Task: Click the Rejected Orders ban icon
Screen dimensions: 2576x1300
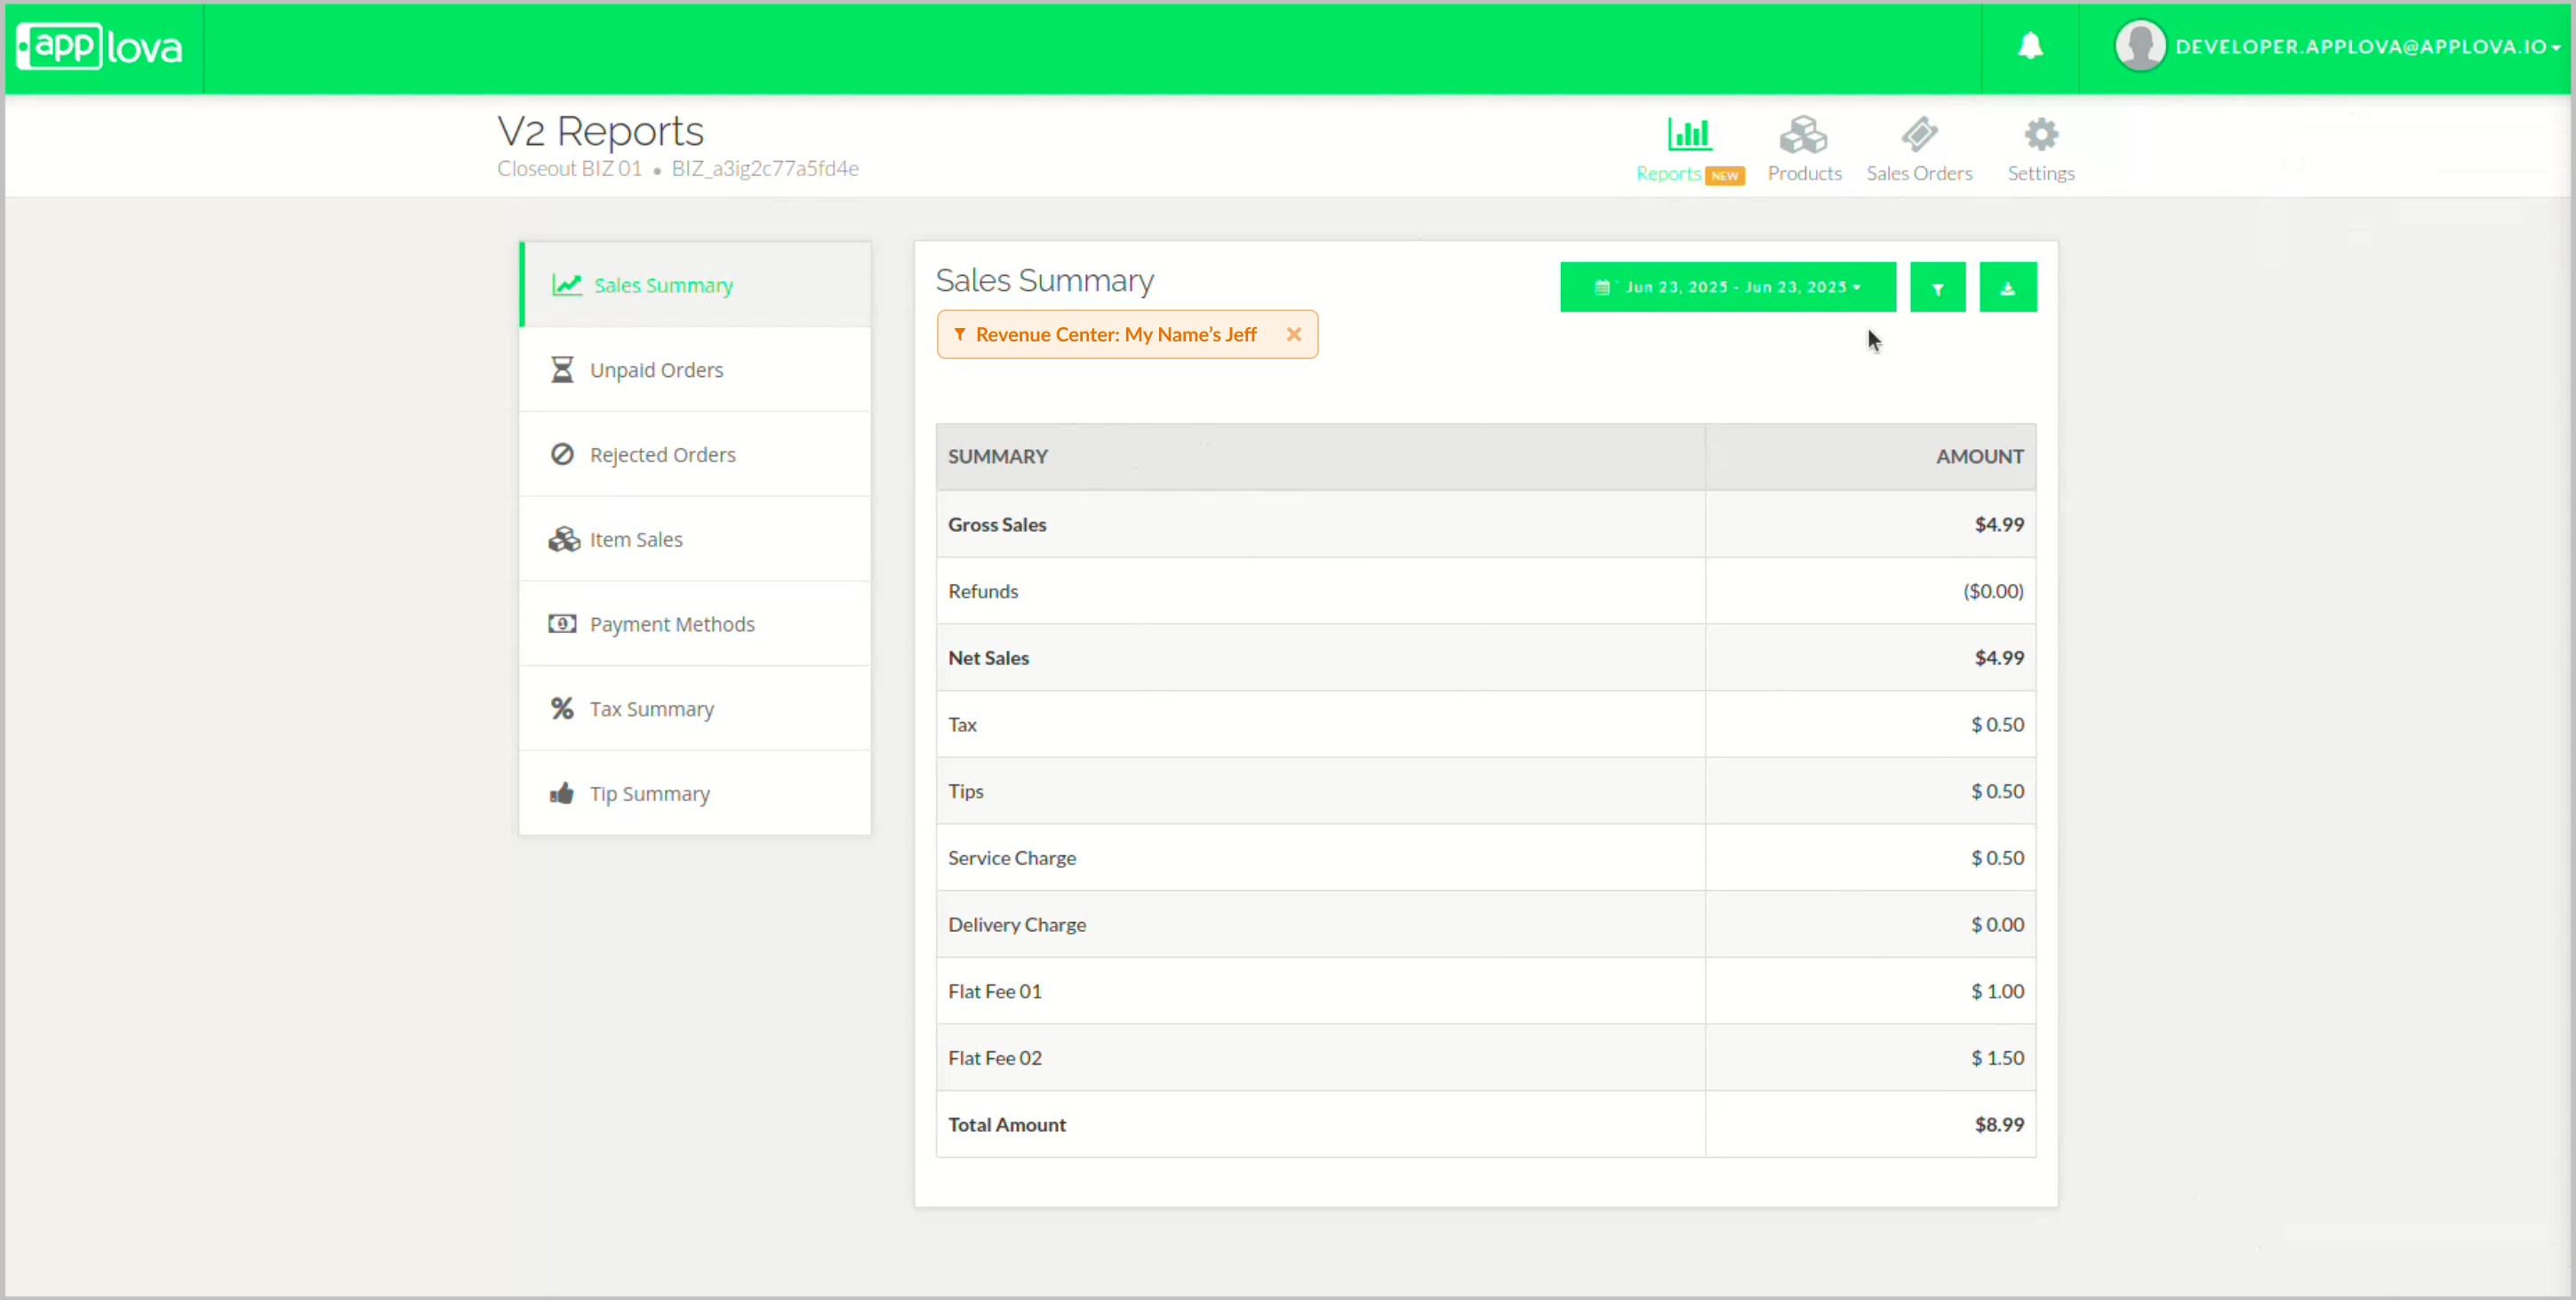Action: (562, 455)
